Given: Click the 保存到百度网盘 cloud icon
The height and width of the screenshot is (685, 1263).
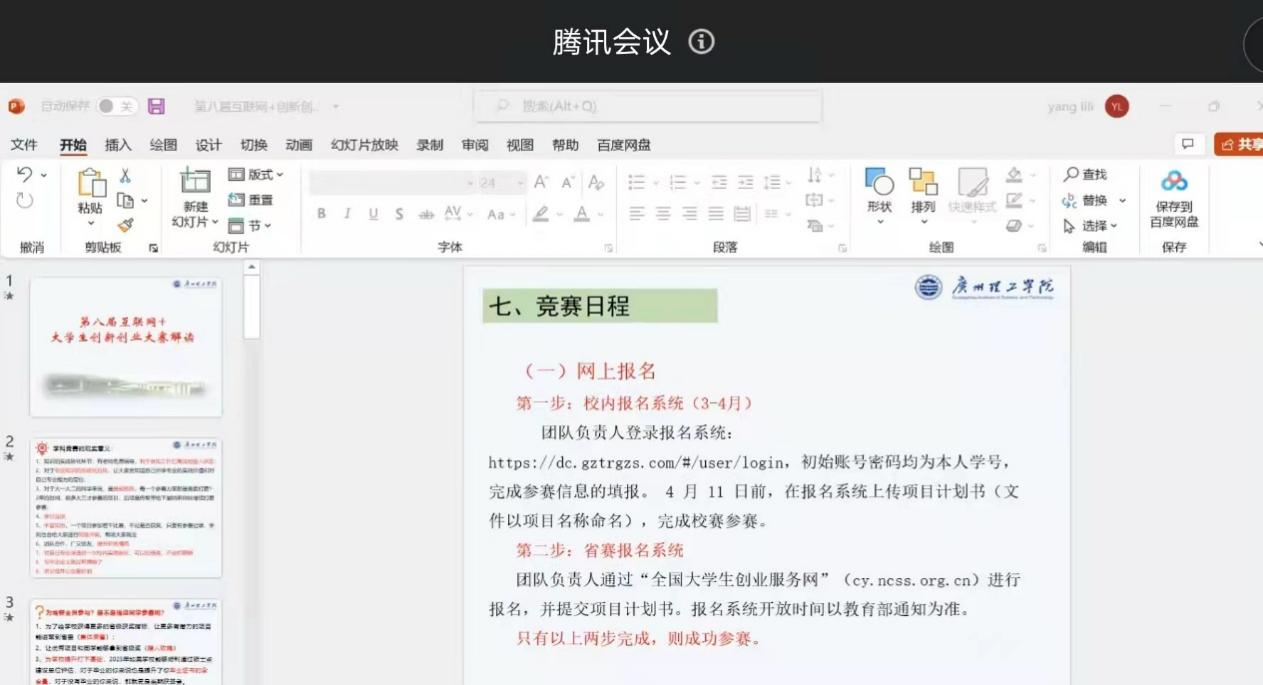Looking at the screenshot, I should pyautogui.click(x=1173, y=181).
